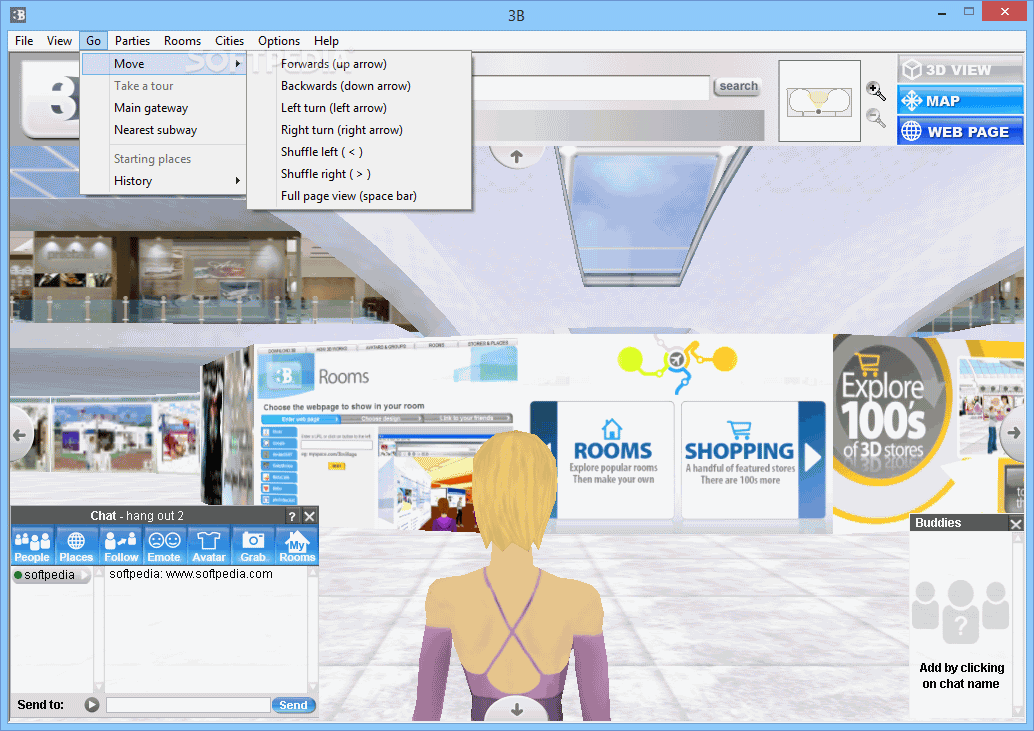
Task: Click the chat help question mark
Action: pos(292,516)
